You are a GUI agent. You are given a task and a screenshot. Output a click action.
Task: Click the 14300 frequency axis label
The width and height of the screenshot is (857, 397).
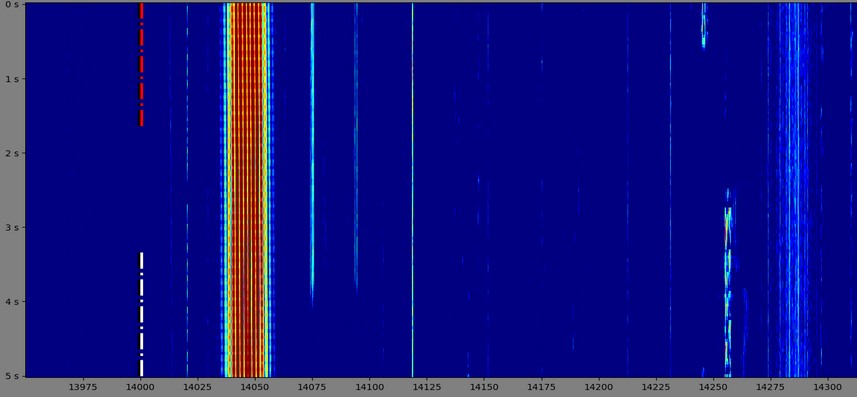pyautogui.click(x=827, y=388)
